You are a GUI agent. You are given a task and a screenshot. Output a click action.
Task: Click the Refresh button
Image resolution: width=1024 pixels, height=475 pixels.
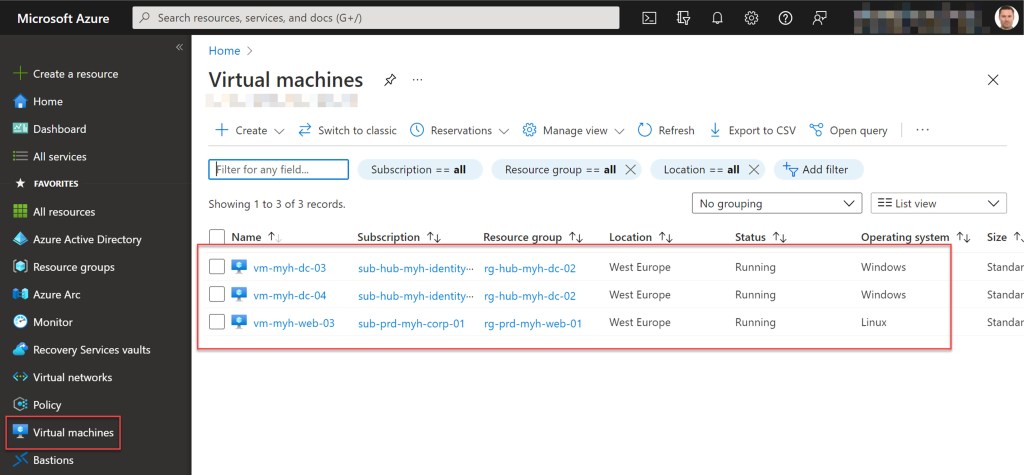click(666, 130)
